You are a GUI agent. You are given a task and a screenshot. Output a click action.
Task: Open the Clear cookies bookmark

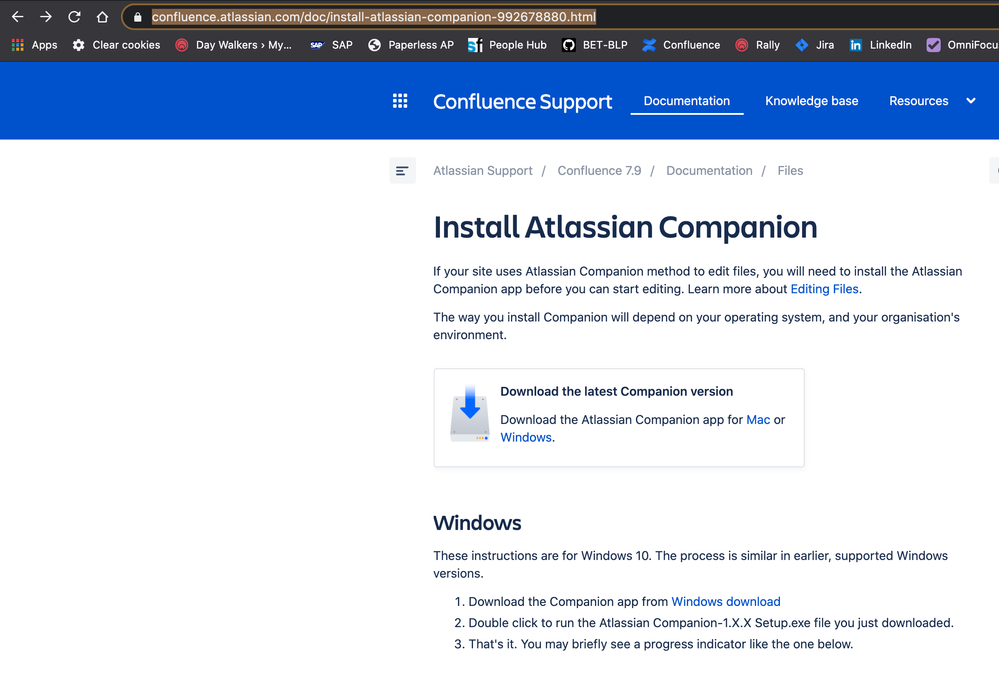[x=116, y=45]
